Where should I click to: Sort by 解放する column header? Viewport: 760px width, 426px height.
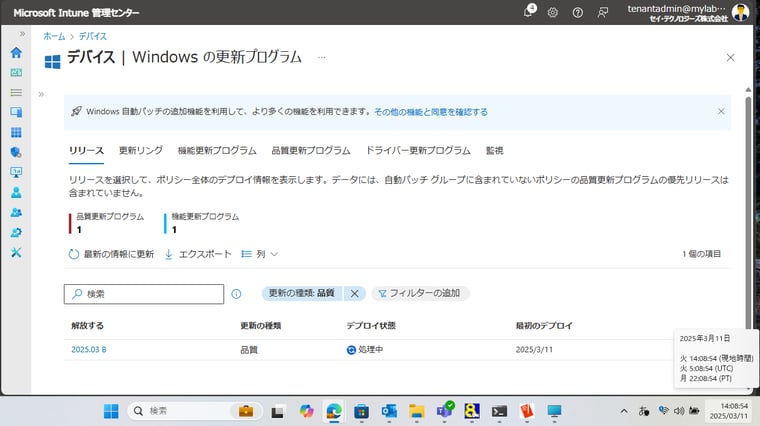coord(87,326)
